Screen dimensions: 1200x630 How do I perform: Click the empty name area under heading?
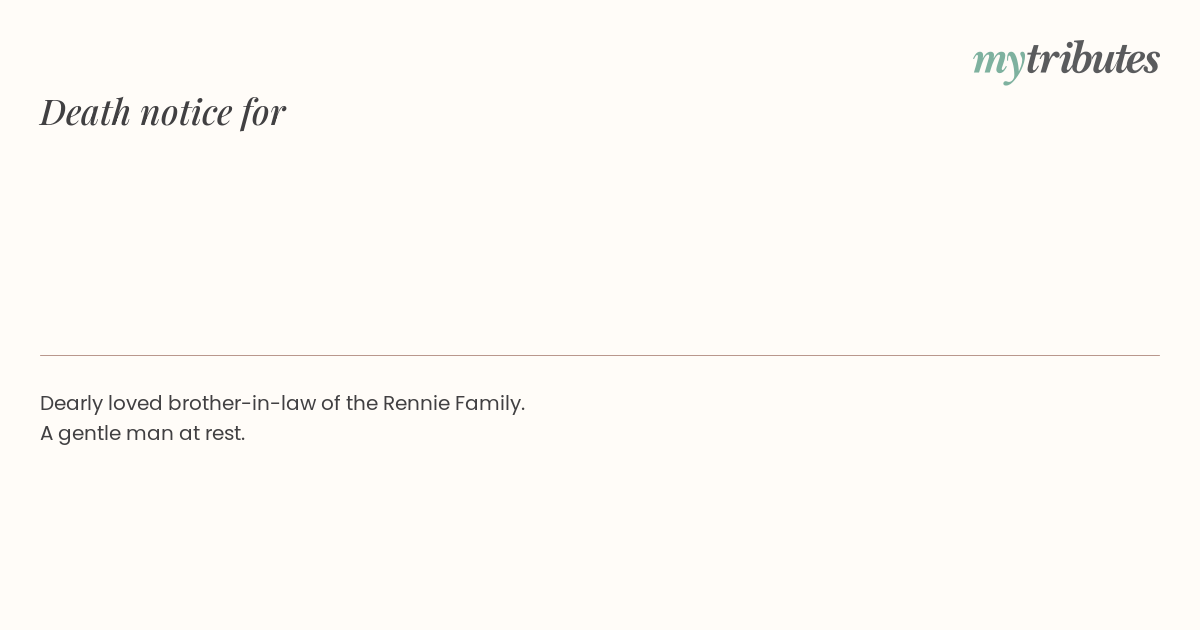[x=600, y=240]
